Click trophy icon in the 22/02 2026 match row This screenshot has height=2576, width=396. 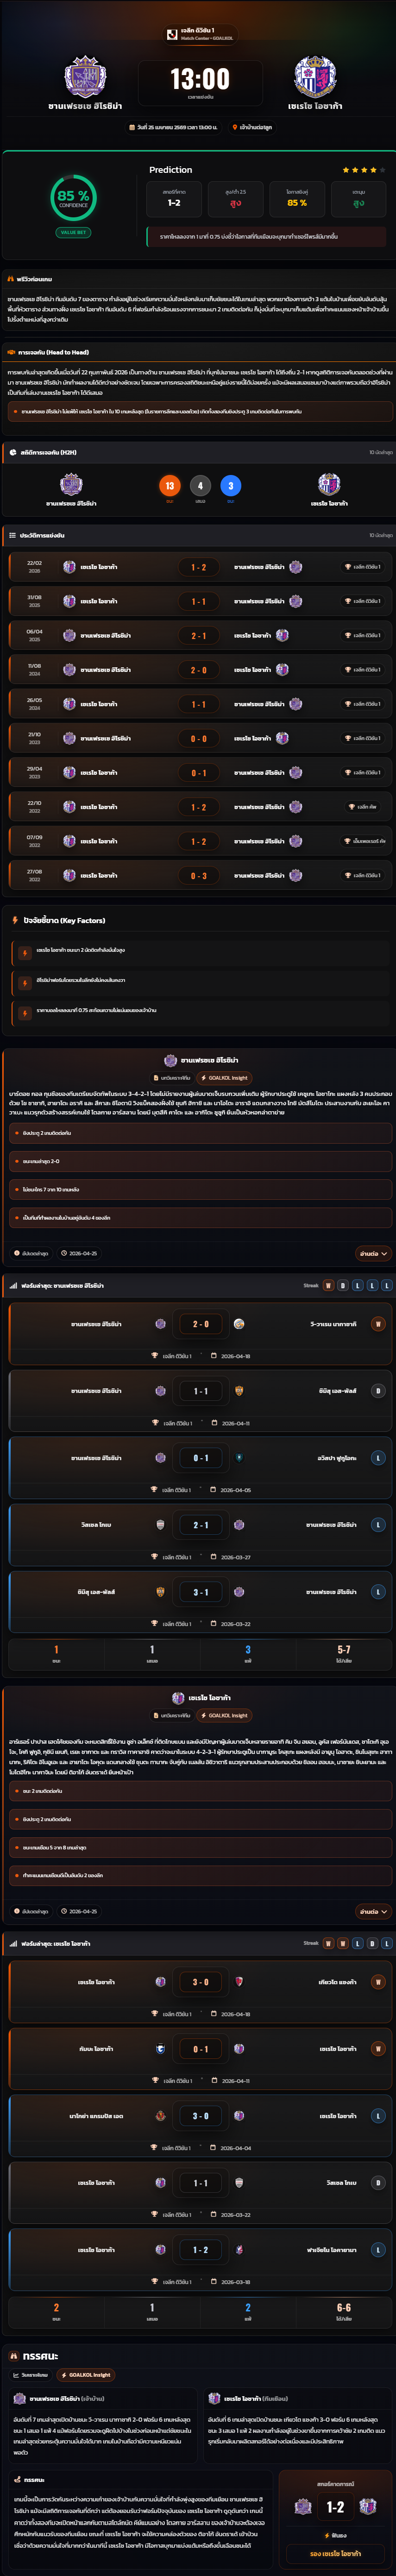point(347,567)
